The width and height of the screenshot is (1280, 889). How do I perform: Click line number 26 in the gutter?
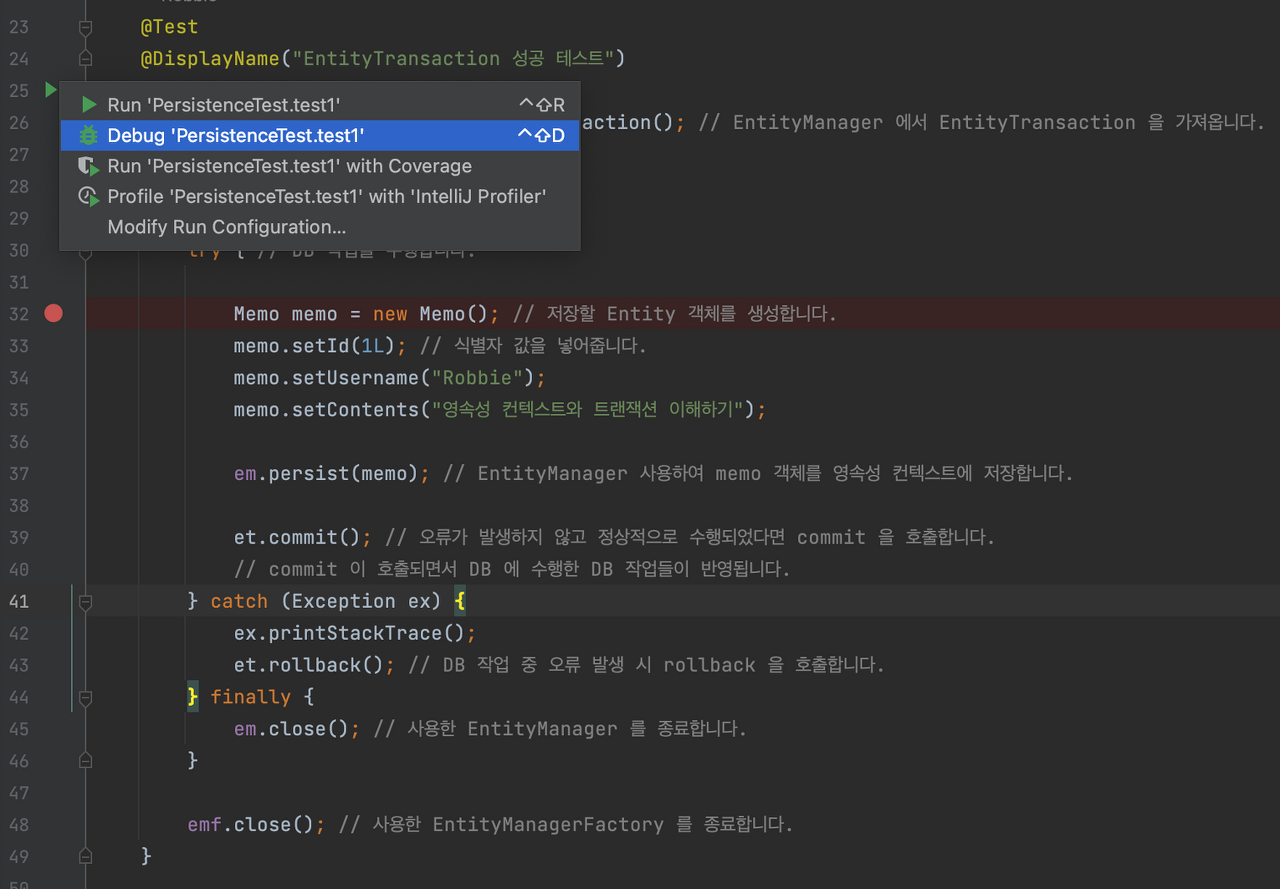tap(20, 122)
